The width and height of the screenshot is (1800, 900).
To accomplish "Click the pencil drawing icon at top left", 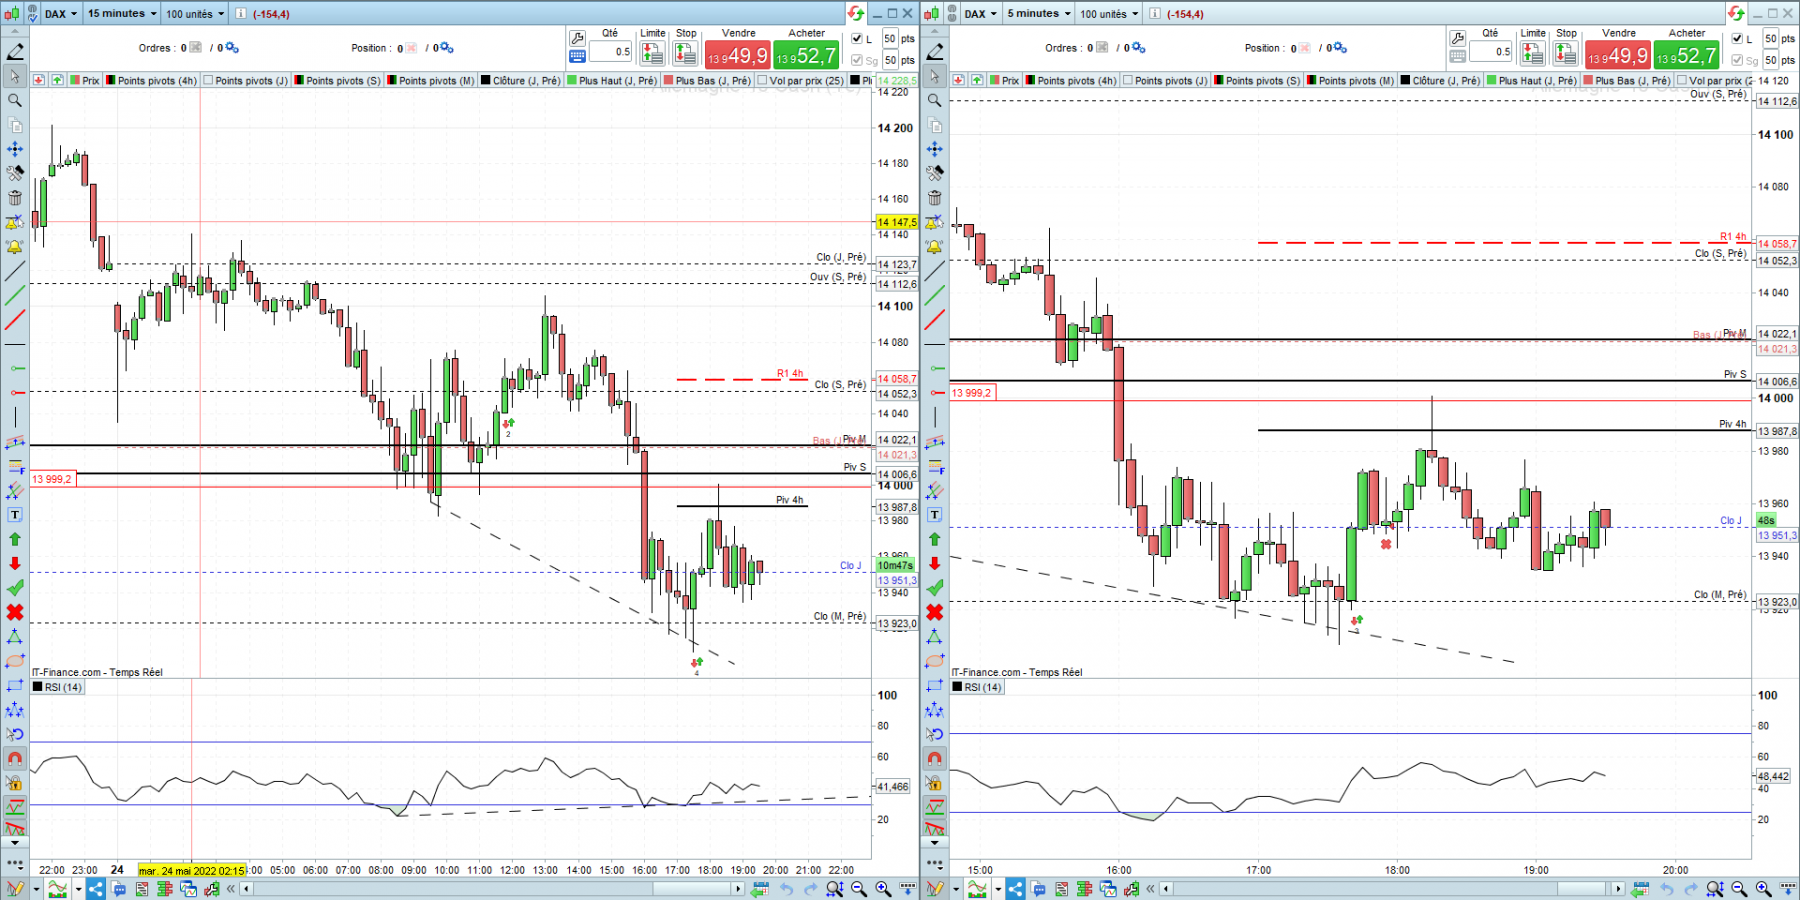I will 15,51.
